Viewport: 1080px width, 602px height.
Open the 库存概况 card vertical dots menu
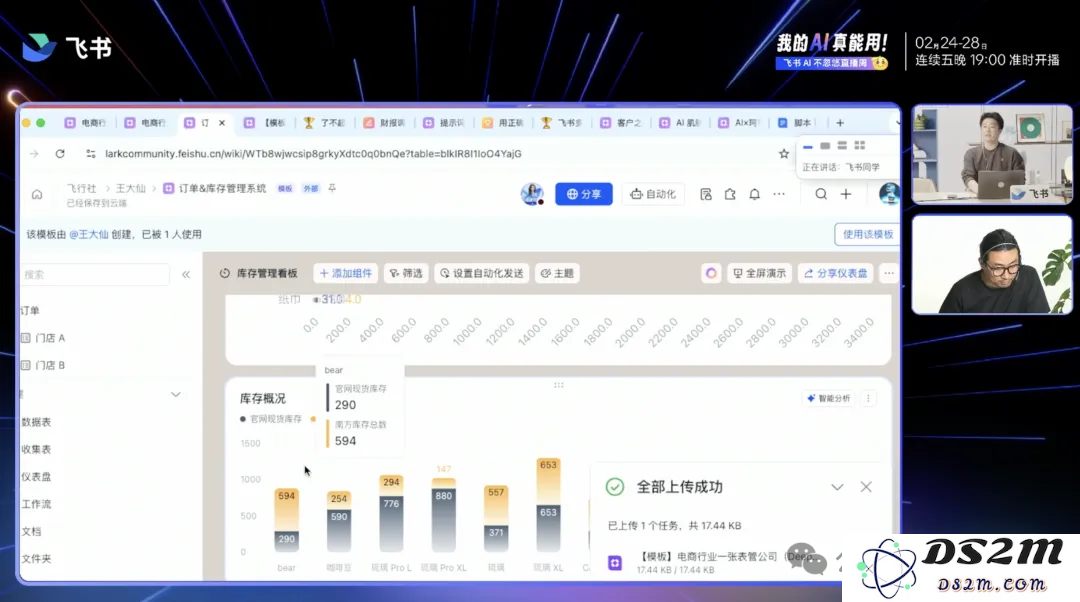click(869, 398)
